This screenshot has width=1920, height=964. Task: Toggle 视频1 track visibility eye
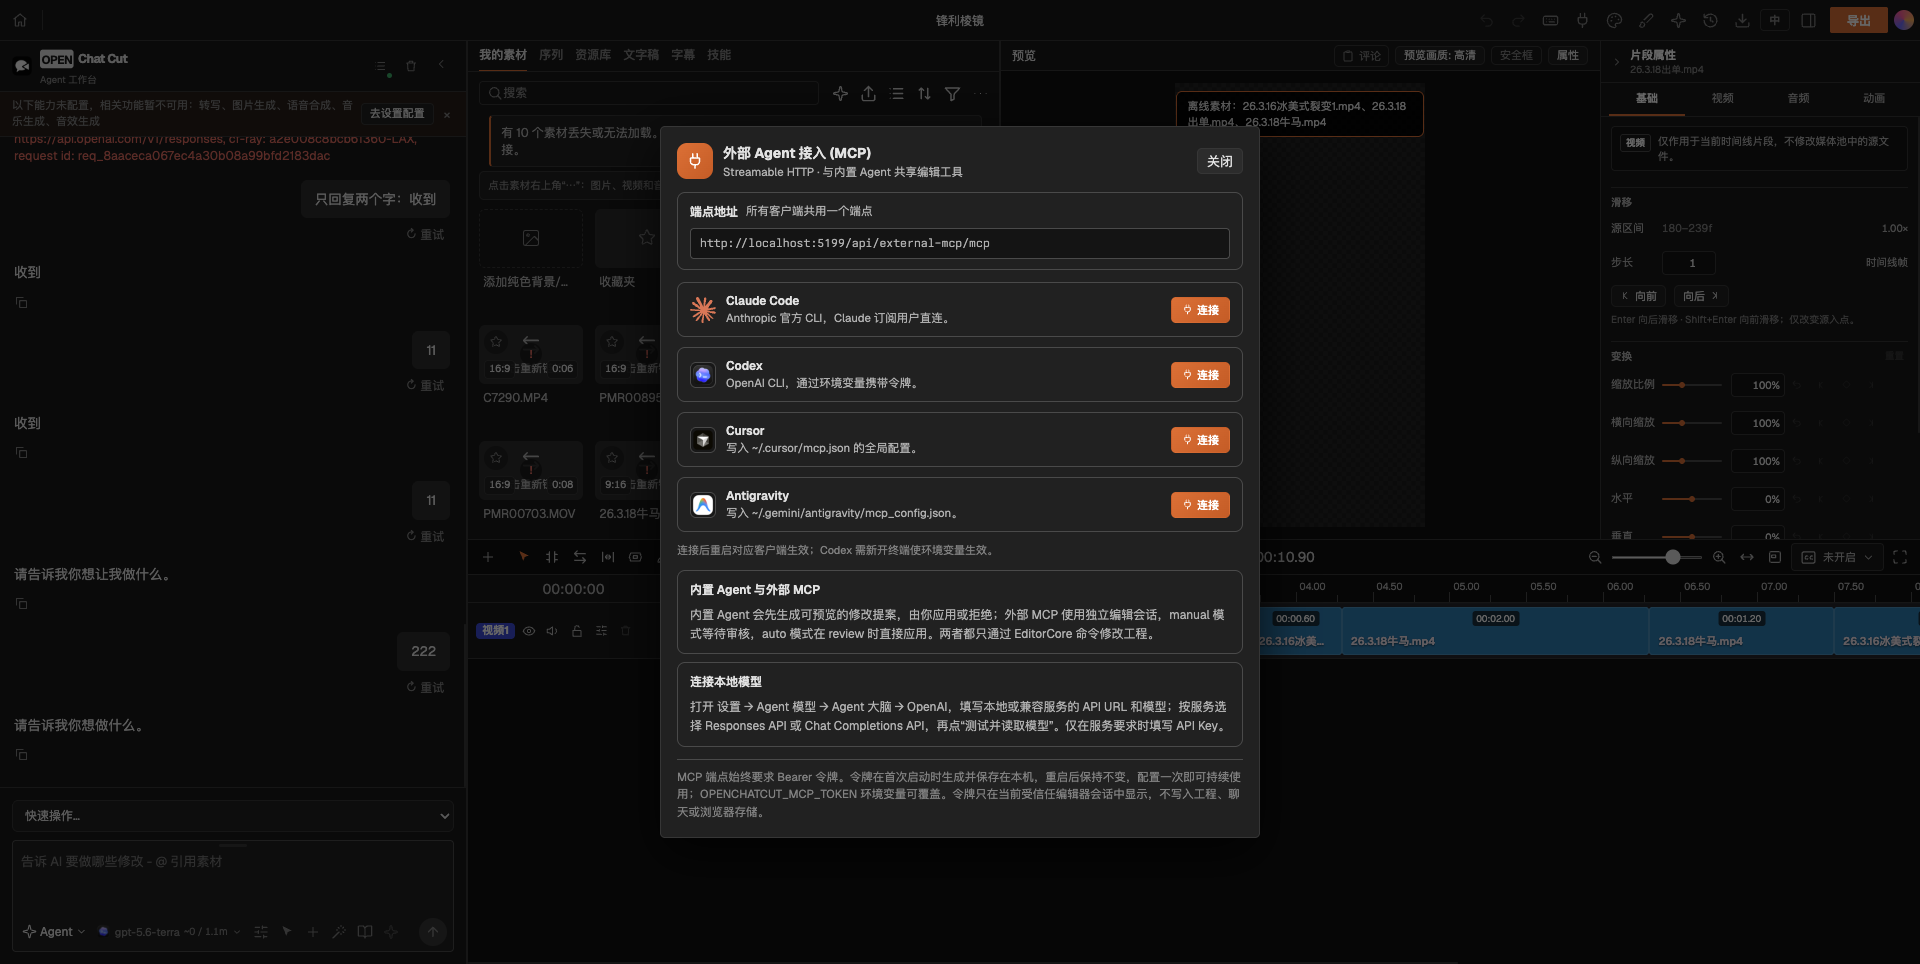pyautogui.click(x=529, y=631)
